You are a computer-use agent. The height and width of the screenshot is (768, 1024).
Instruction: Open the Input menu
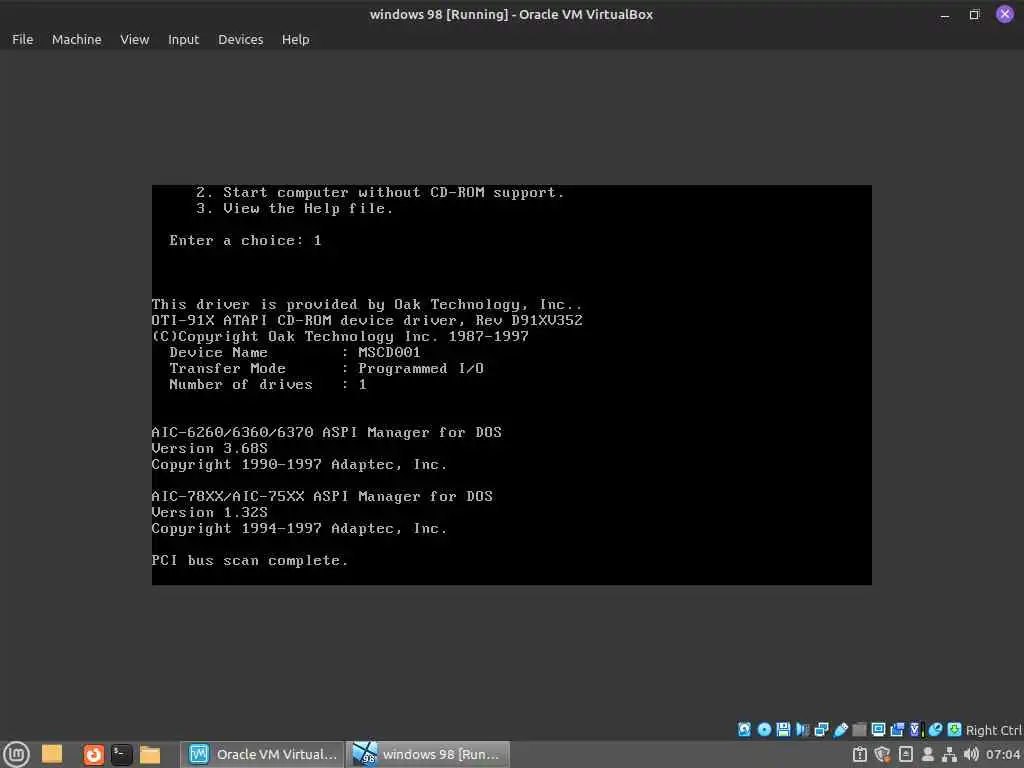tap(183, 39)
